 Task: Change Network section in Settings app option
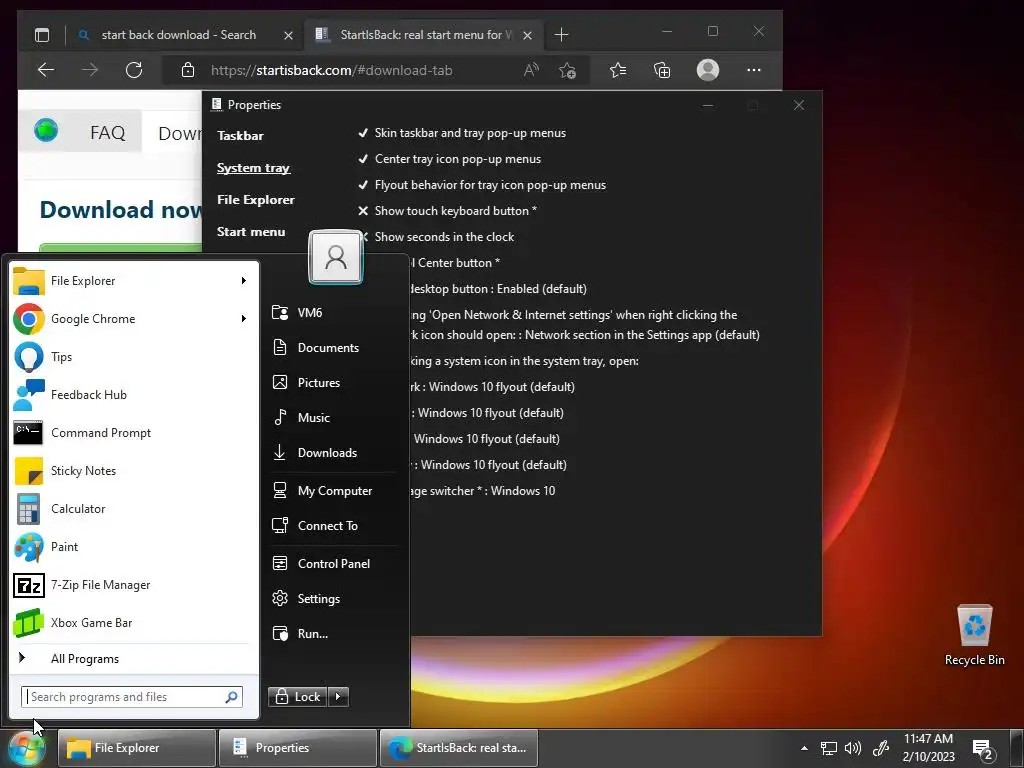[x=584, y=325]
